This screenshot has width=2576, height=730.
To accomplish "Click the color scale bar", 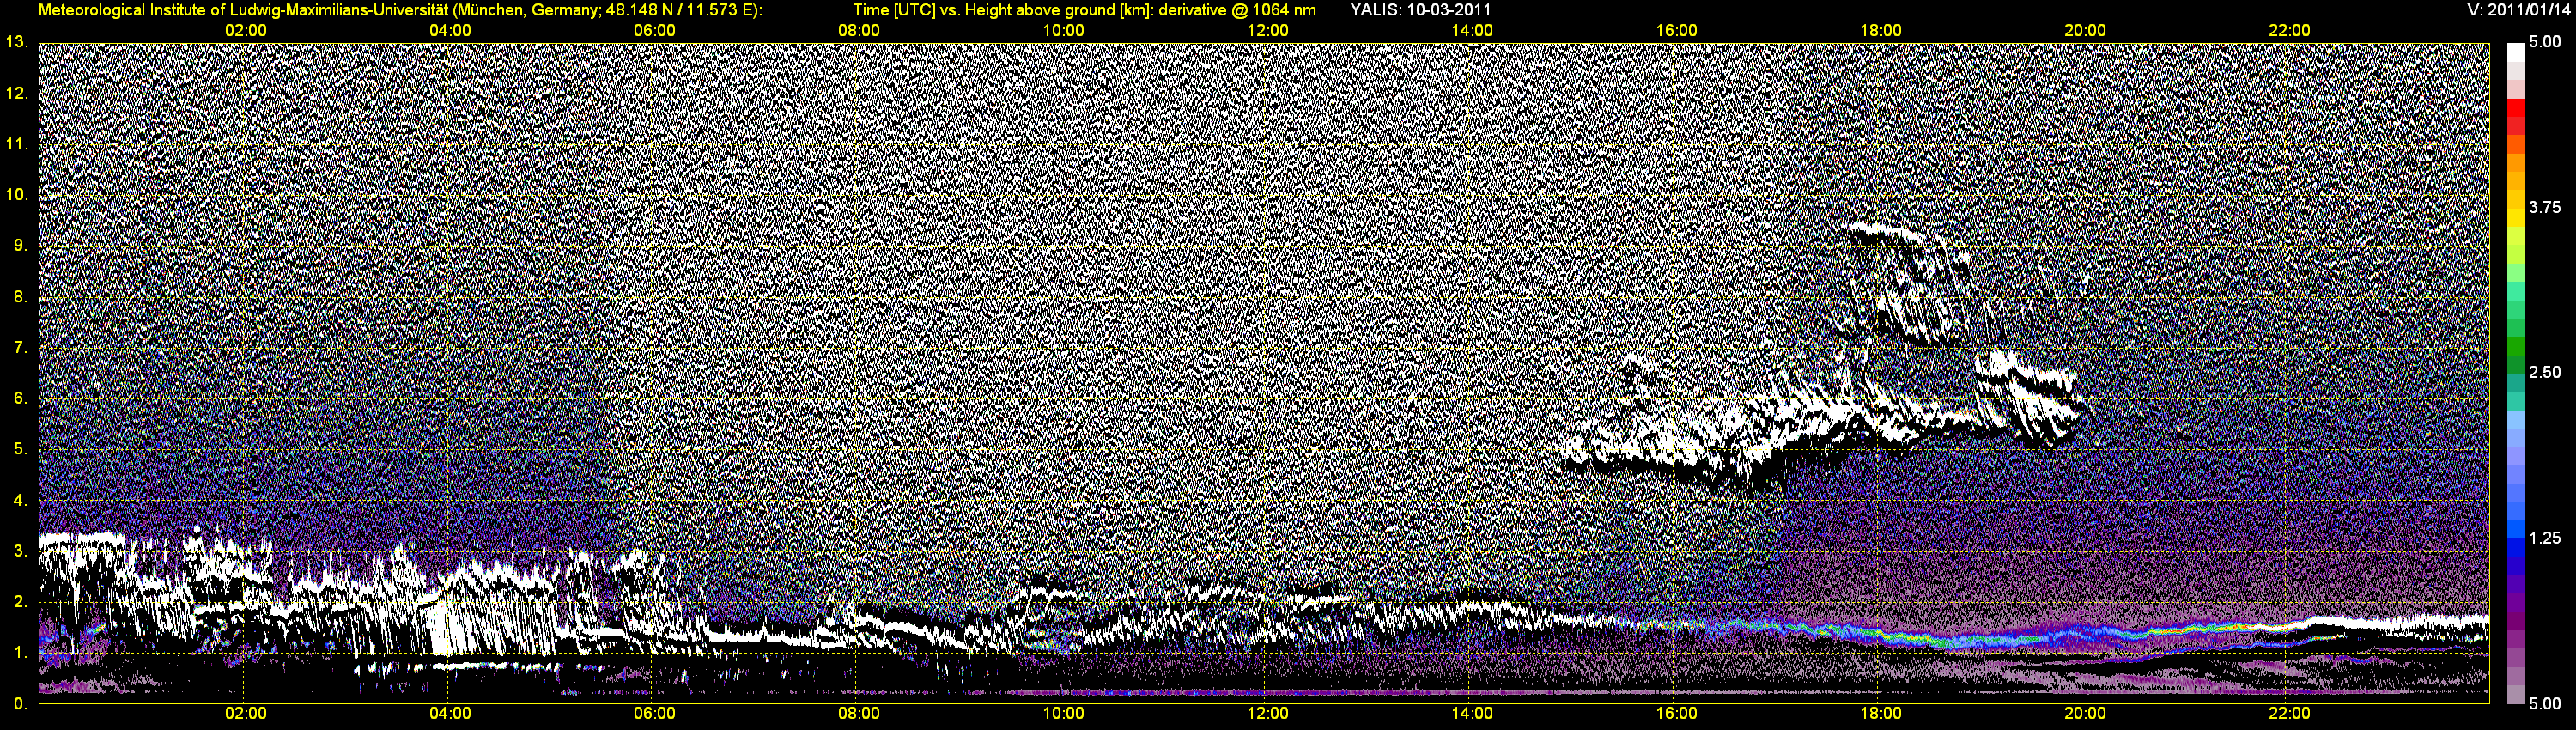I will pyautogui.click(x=2516, y=373).
